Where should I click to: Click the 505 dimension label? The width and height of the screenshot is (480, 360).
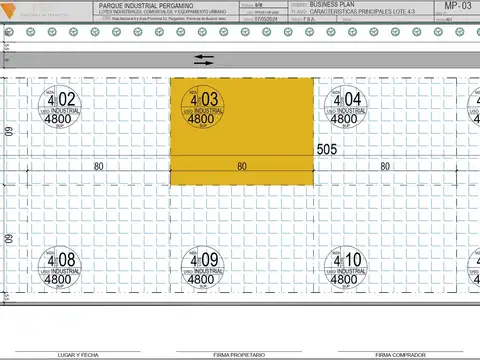(x=327, y=149)
